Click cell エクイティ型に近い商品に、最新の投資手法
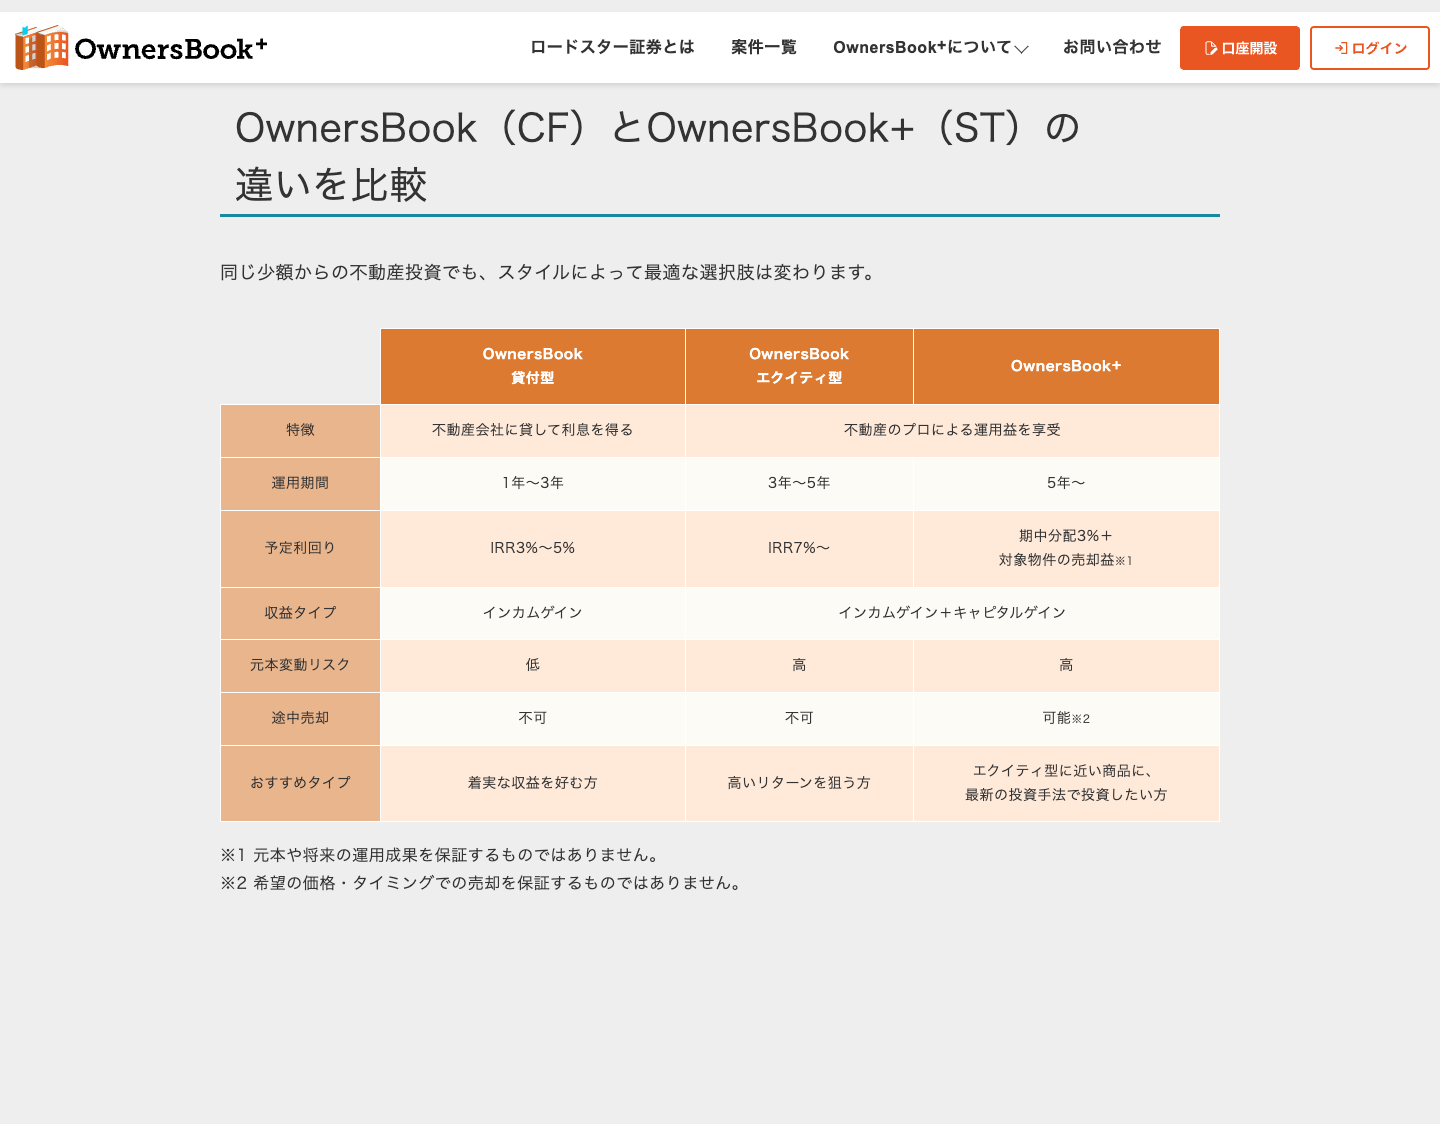Viewport: 1440px width, 1125px height. click(x=1066, y=783)
